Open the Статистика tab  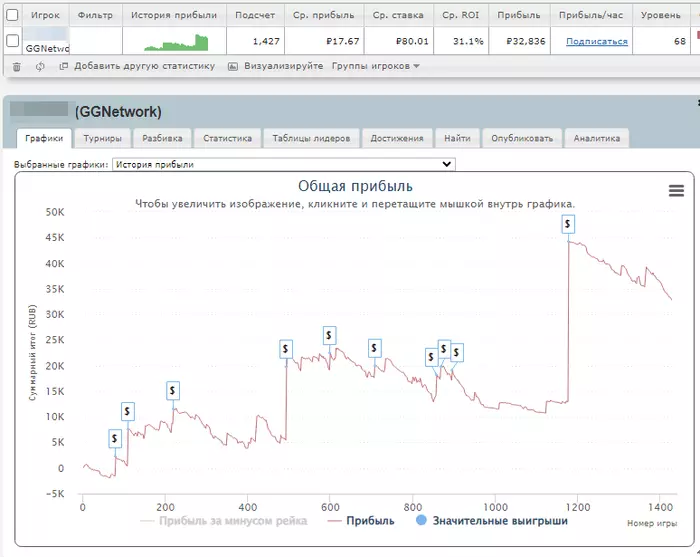pyautogui.click(x=227, y=138)
